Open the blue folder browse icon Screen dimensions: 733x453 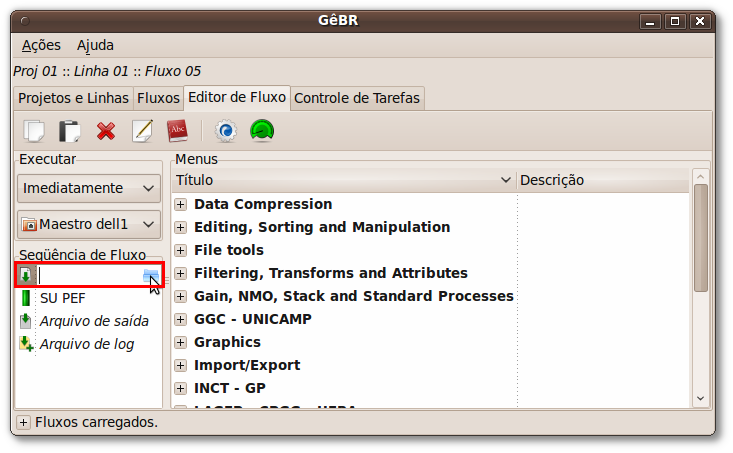click(x=151, y=276)
